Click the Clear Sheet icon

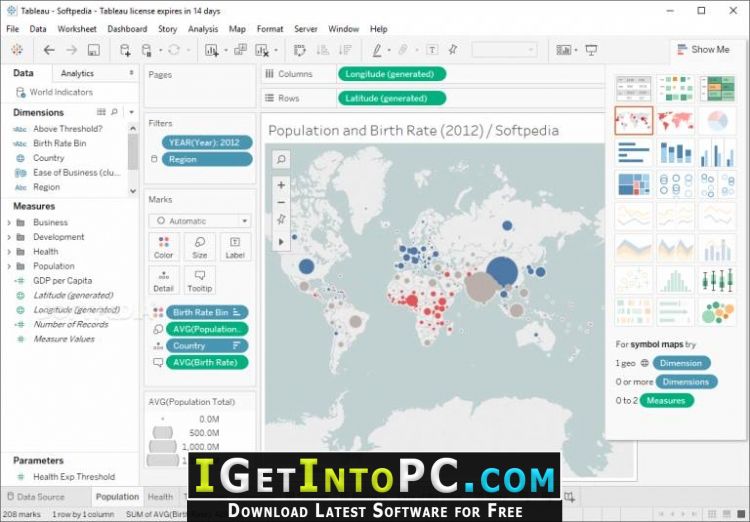[262, 50]
